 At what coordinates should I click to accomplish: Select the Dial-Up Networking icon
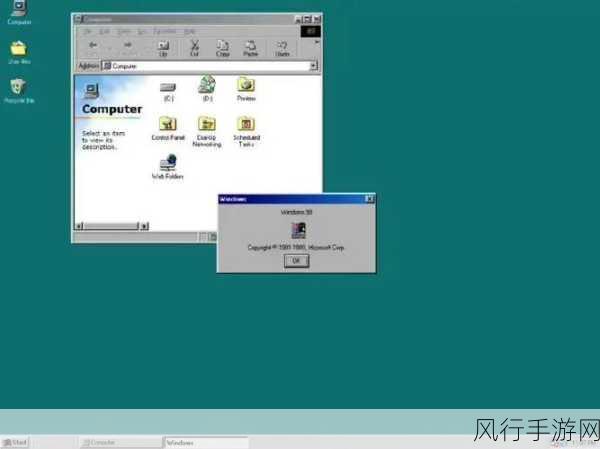207,131
